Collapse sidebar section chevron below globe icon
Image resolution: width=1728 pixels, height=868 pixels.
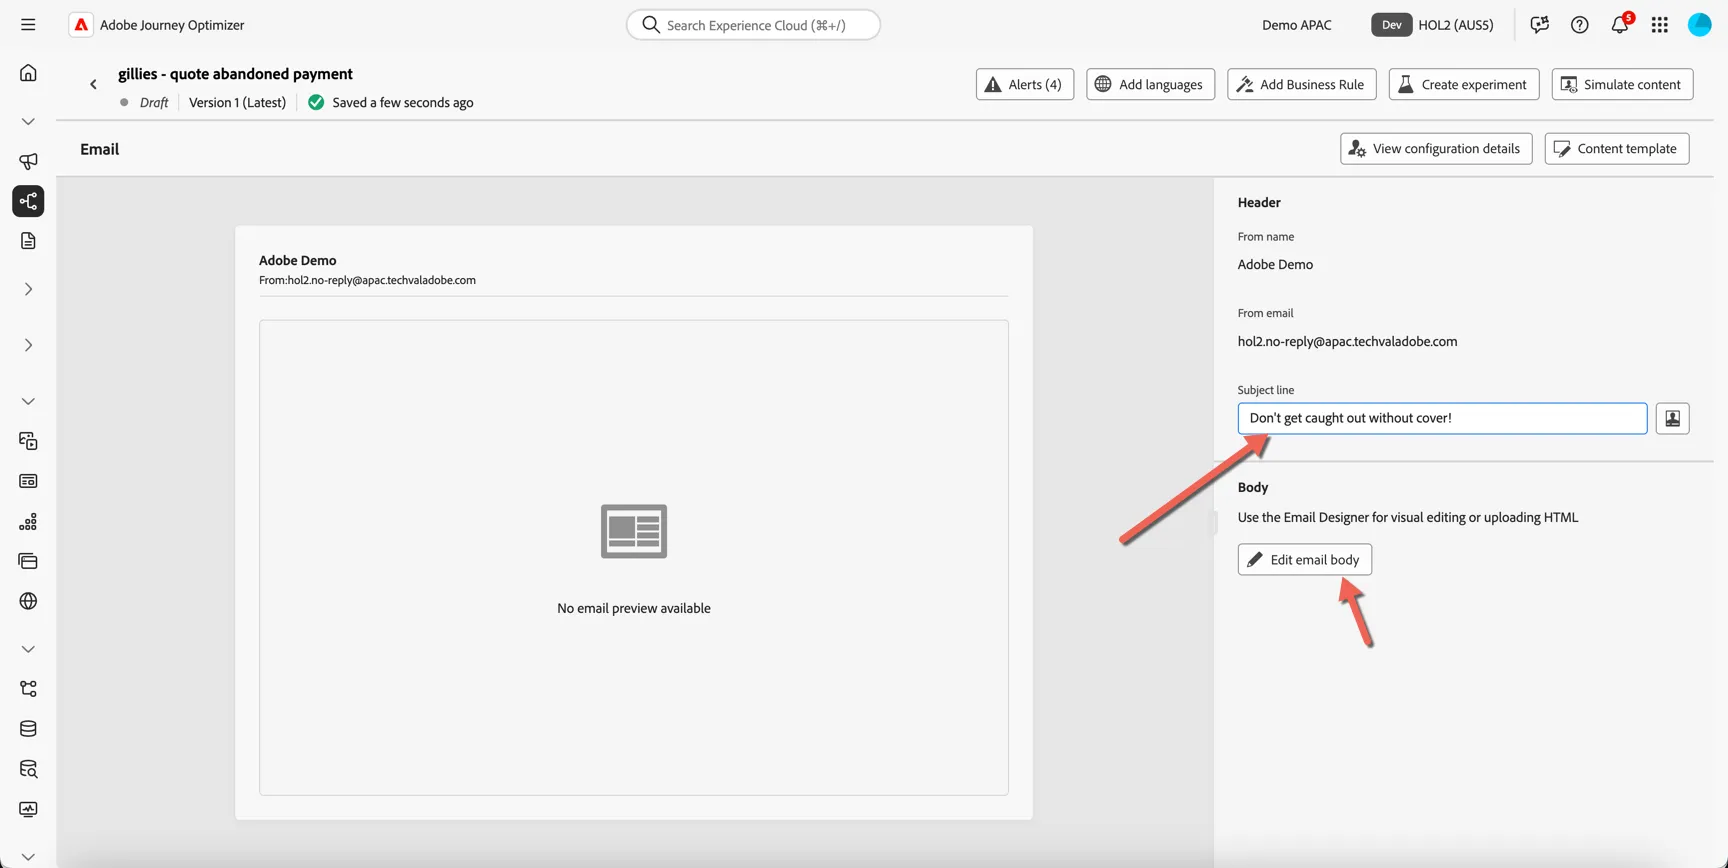tap(28, 649)
